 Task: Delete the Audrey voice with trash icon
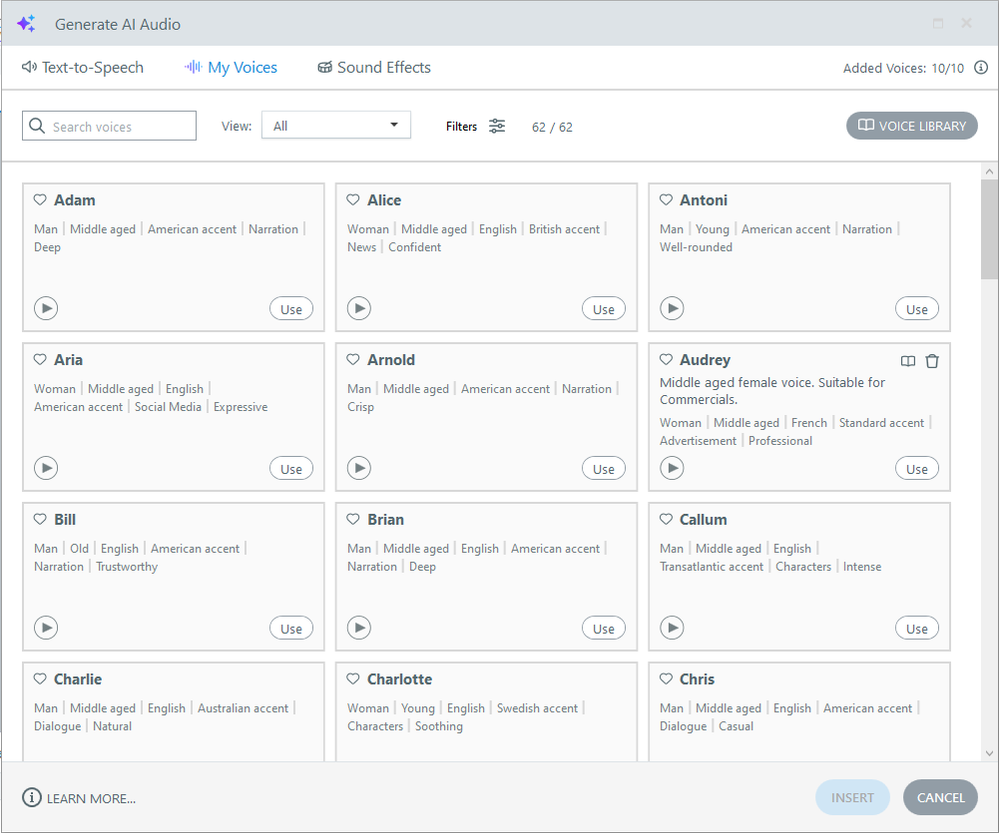[x=932, y=361]
